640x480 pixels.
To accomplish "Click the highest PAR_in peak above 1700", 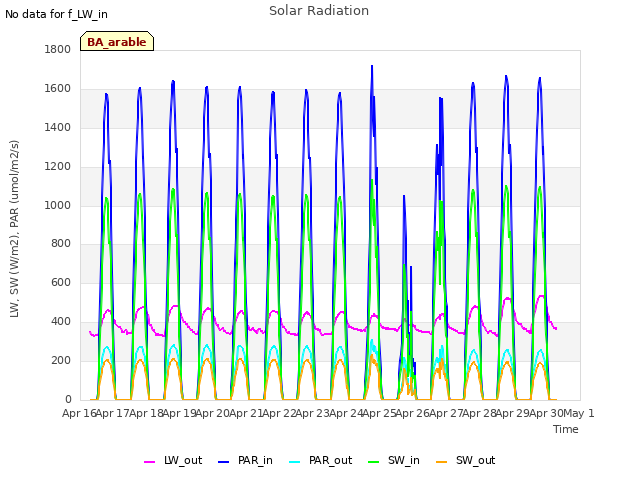I will click(x=372, y=67).
